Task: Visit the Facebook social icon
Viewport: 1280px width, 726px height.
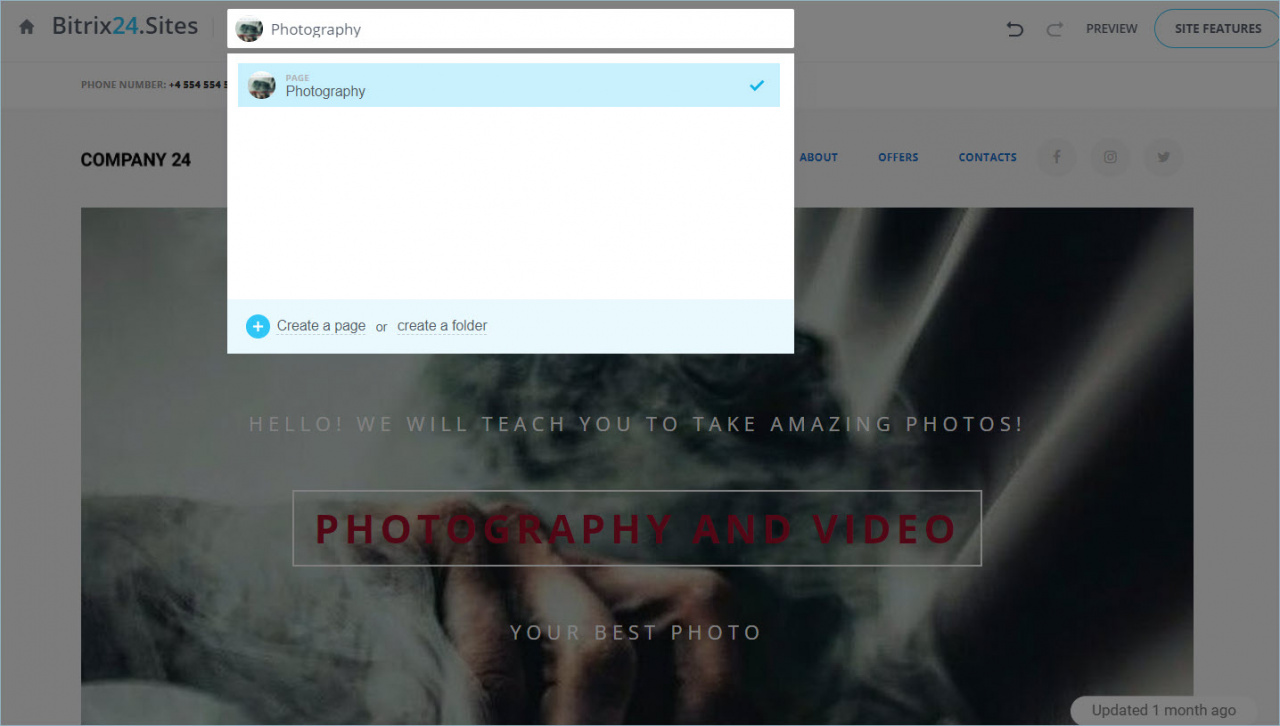Action: point(1057,157)
